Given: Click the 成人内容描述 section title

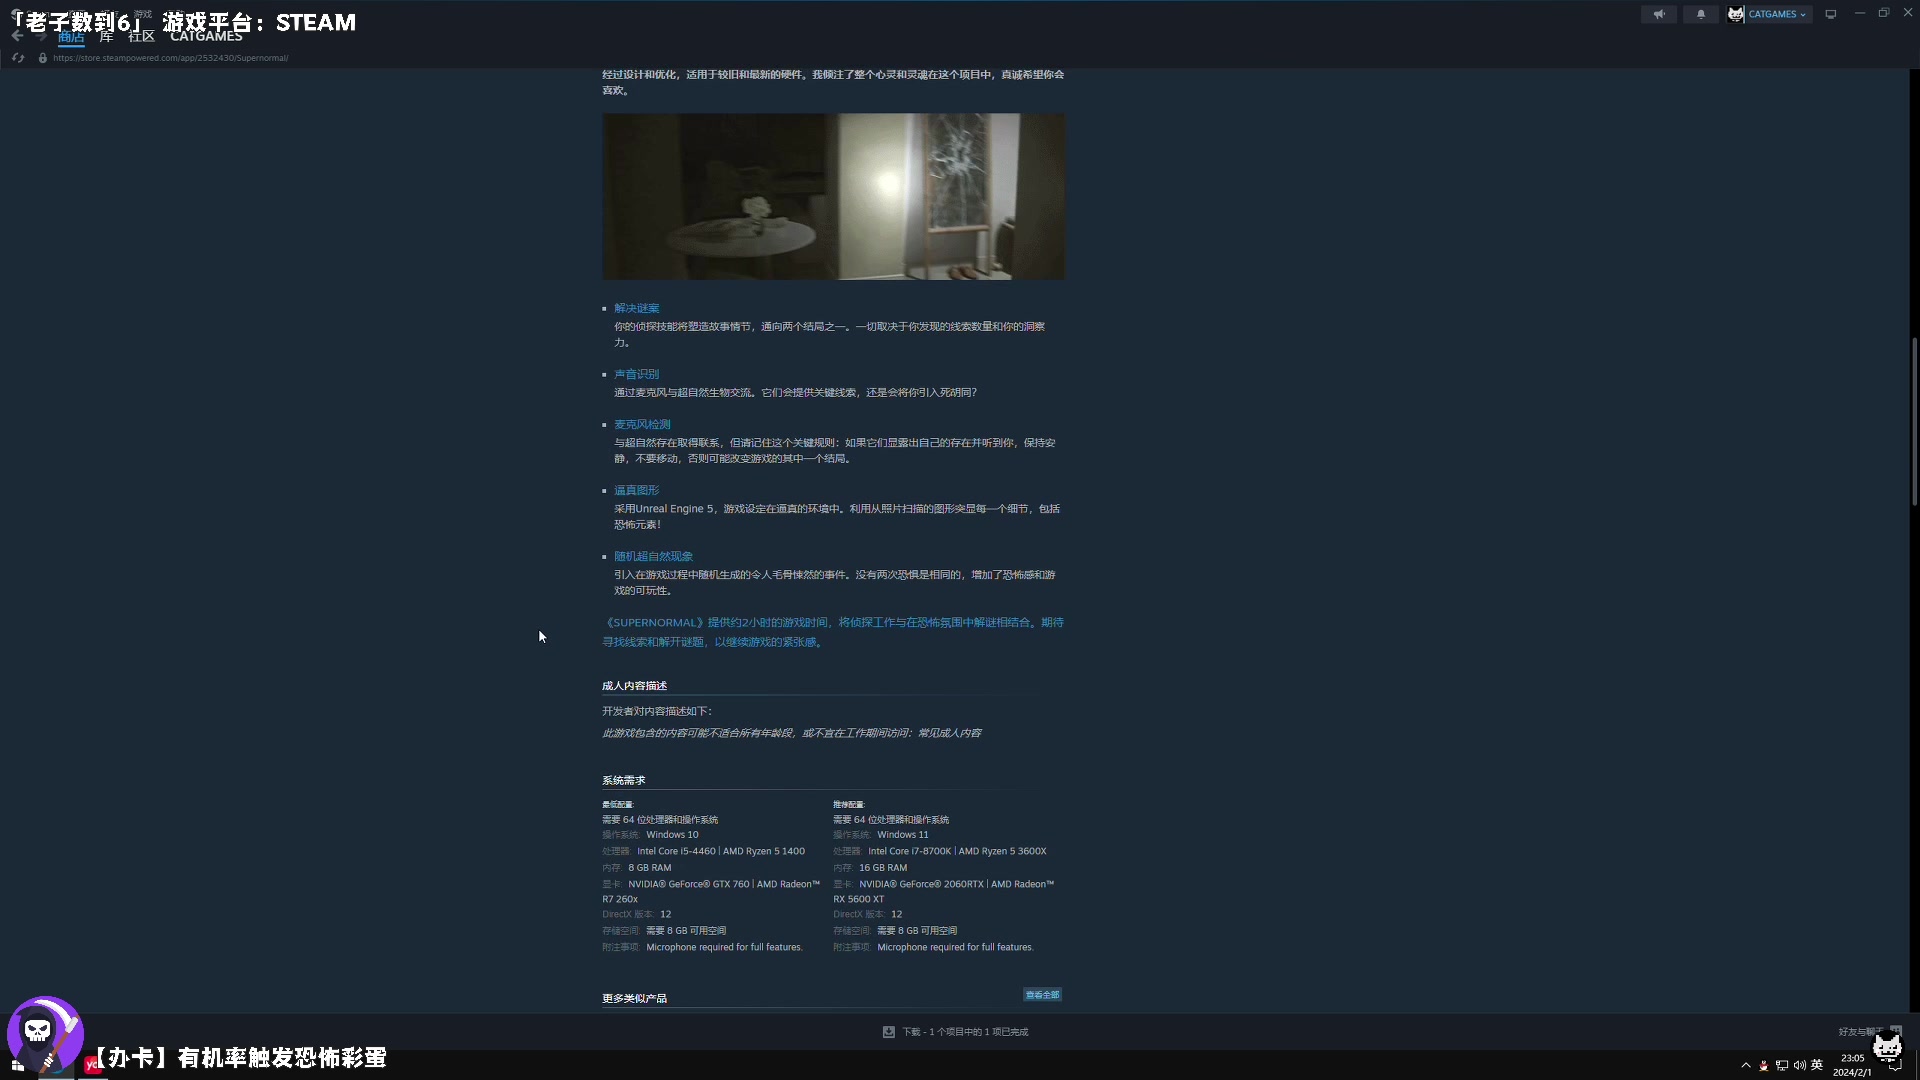Looking at the screenshot, I should [x=634, y=686].
